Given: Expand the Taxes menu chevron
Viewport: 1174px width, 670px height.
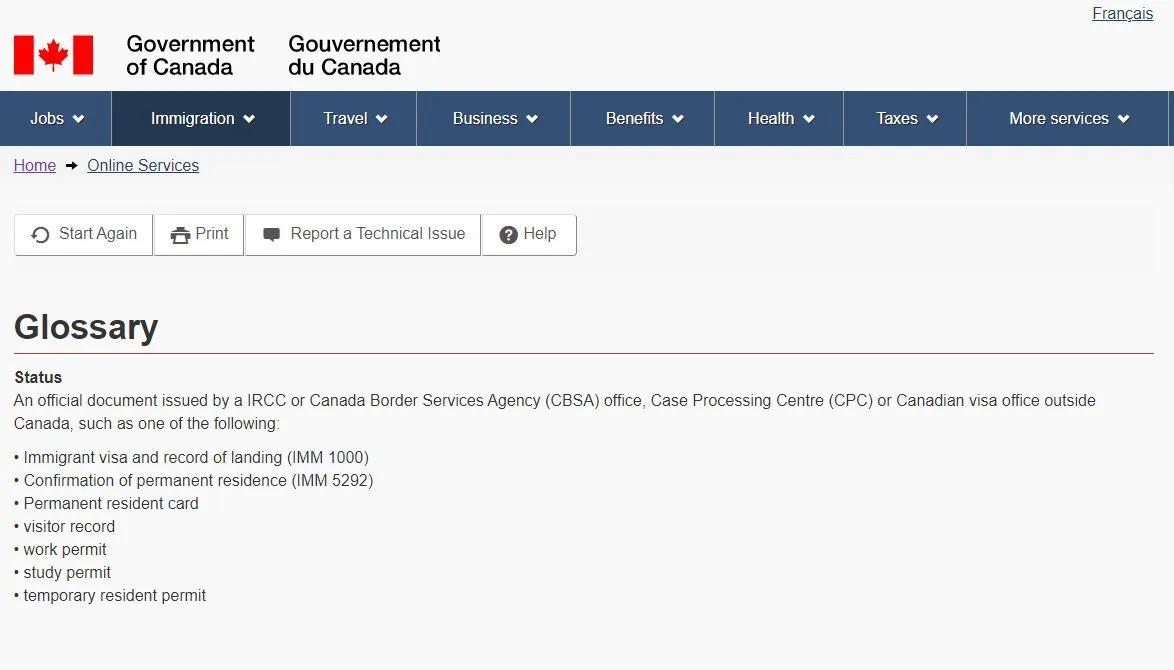Looking at the screenshot, I should pyautogui.click(x=932, y=119).
